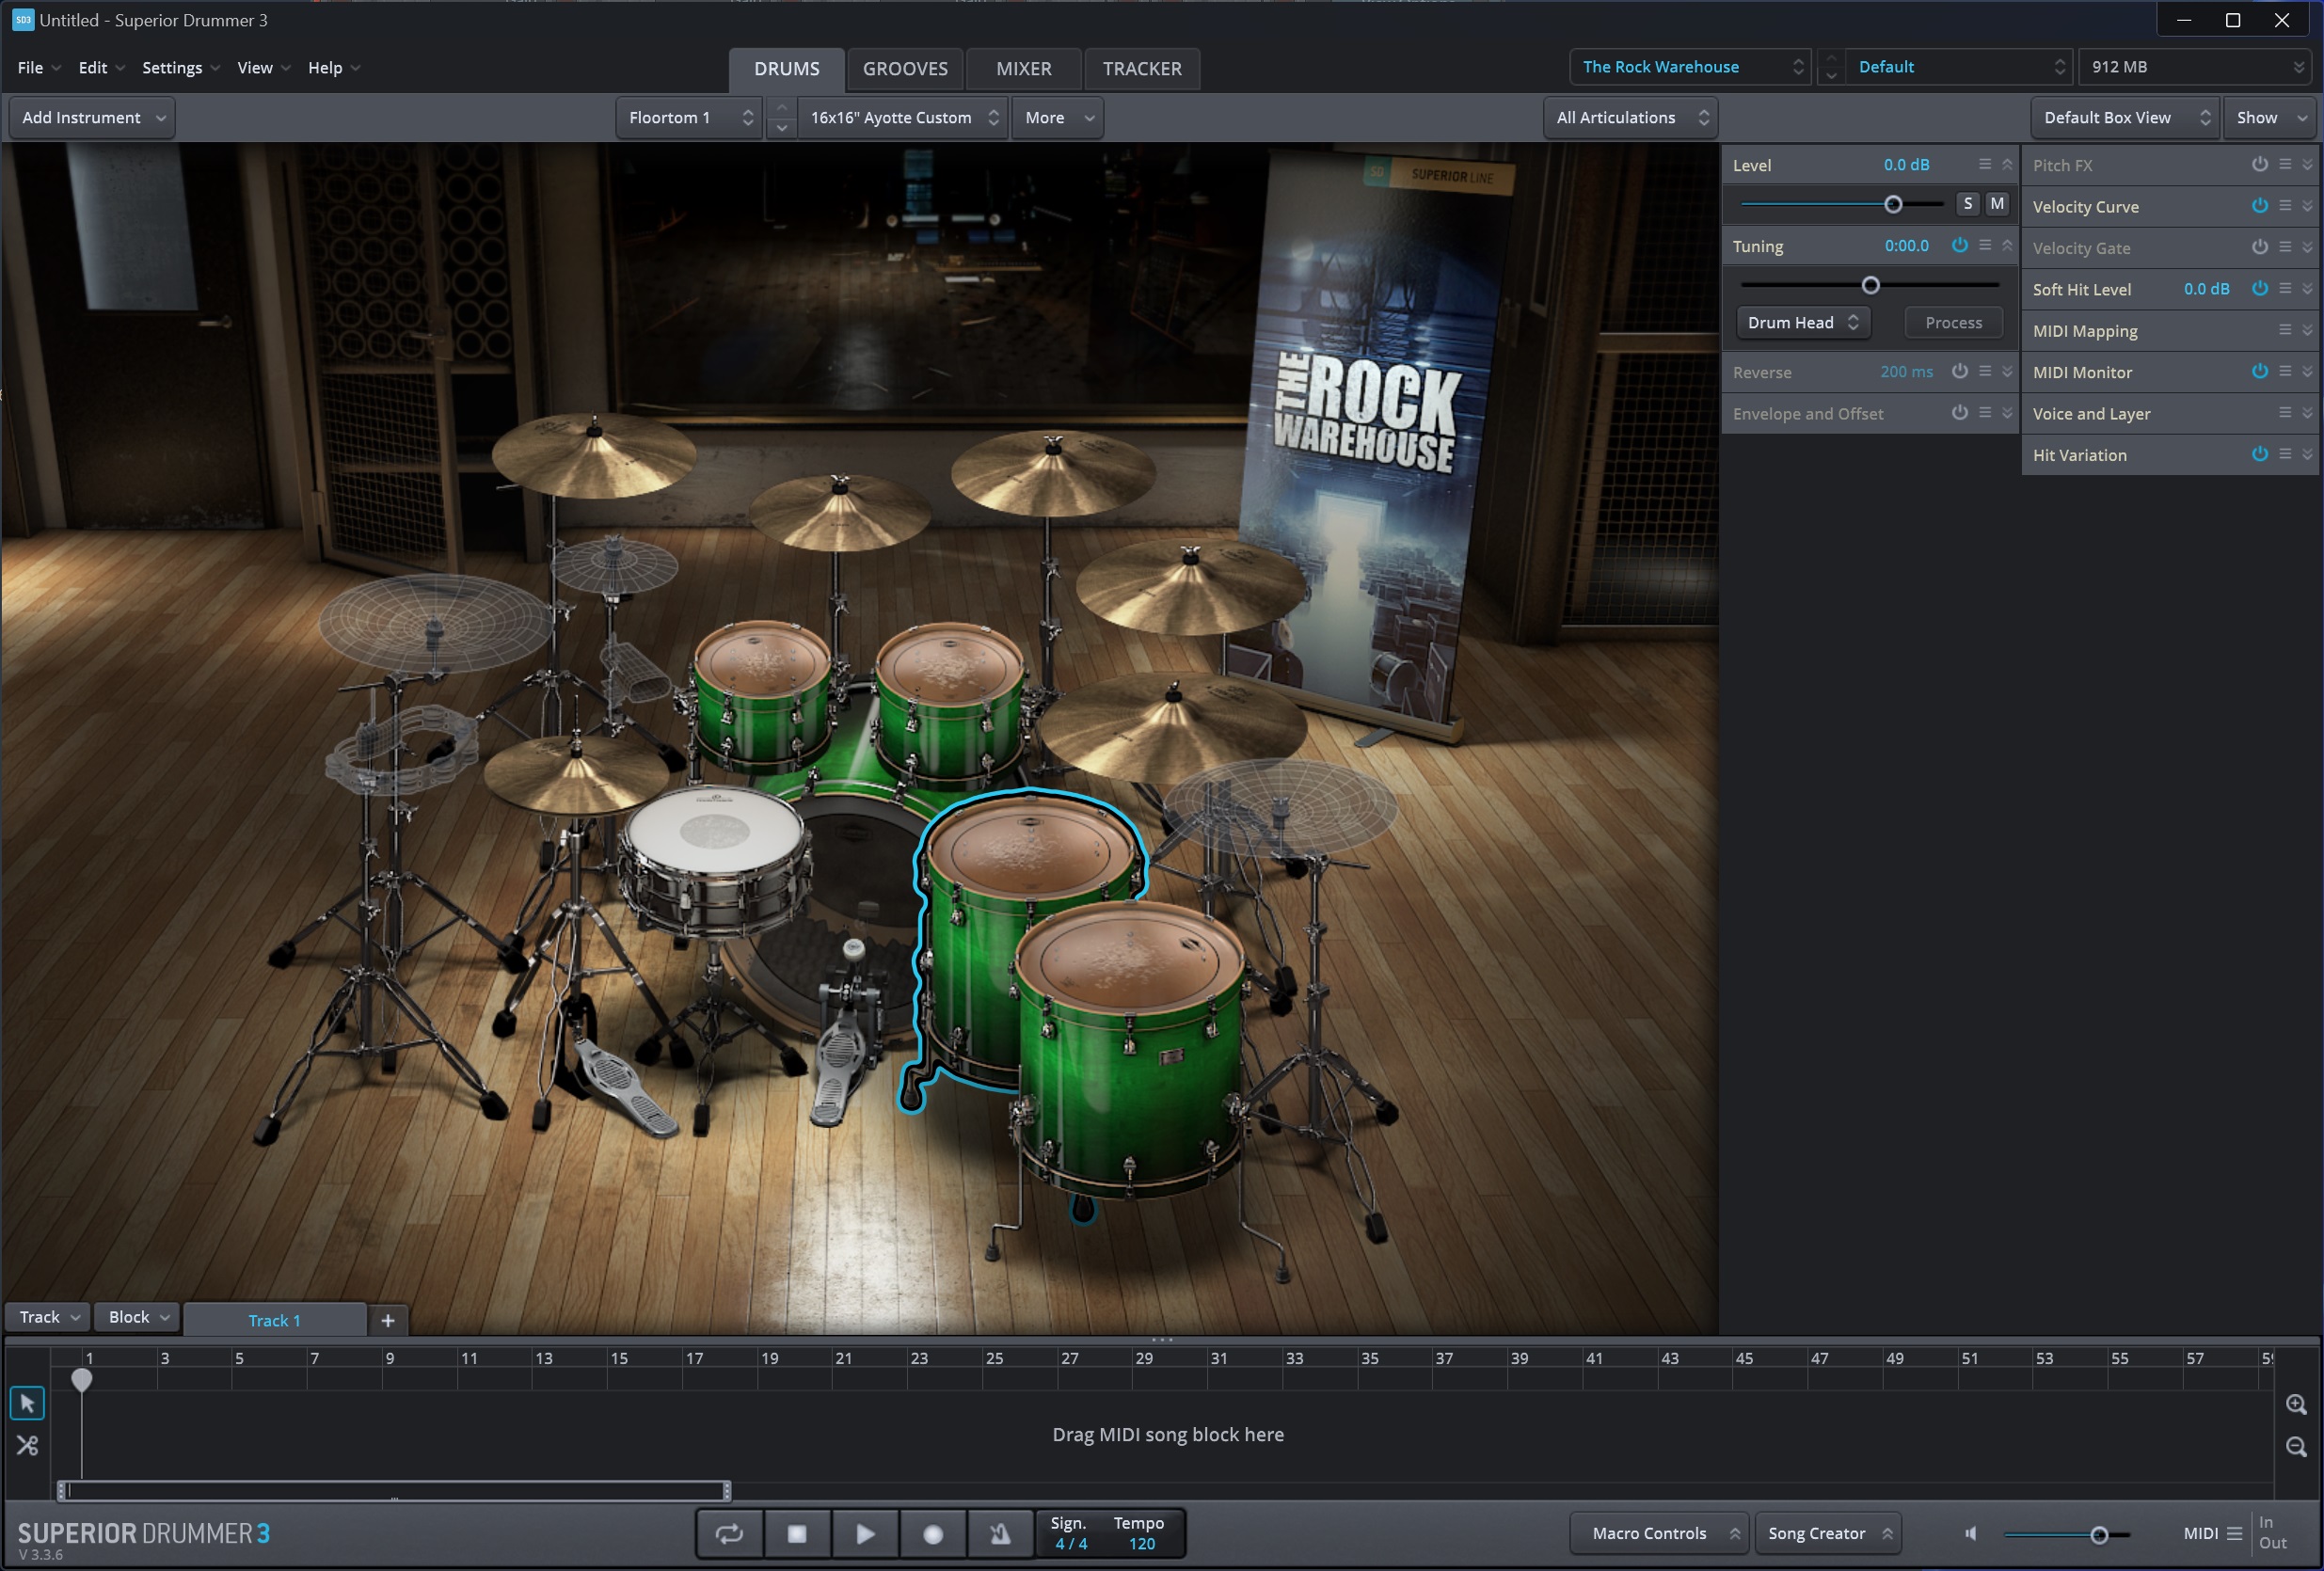Open the Song Creator panel

tap(1827, 1533)
